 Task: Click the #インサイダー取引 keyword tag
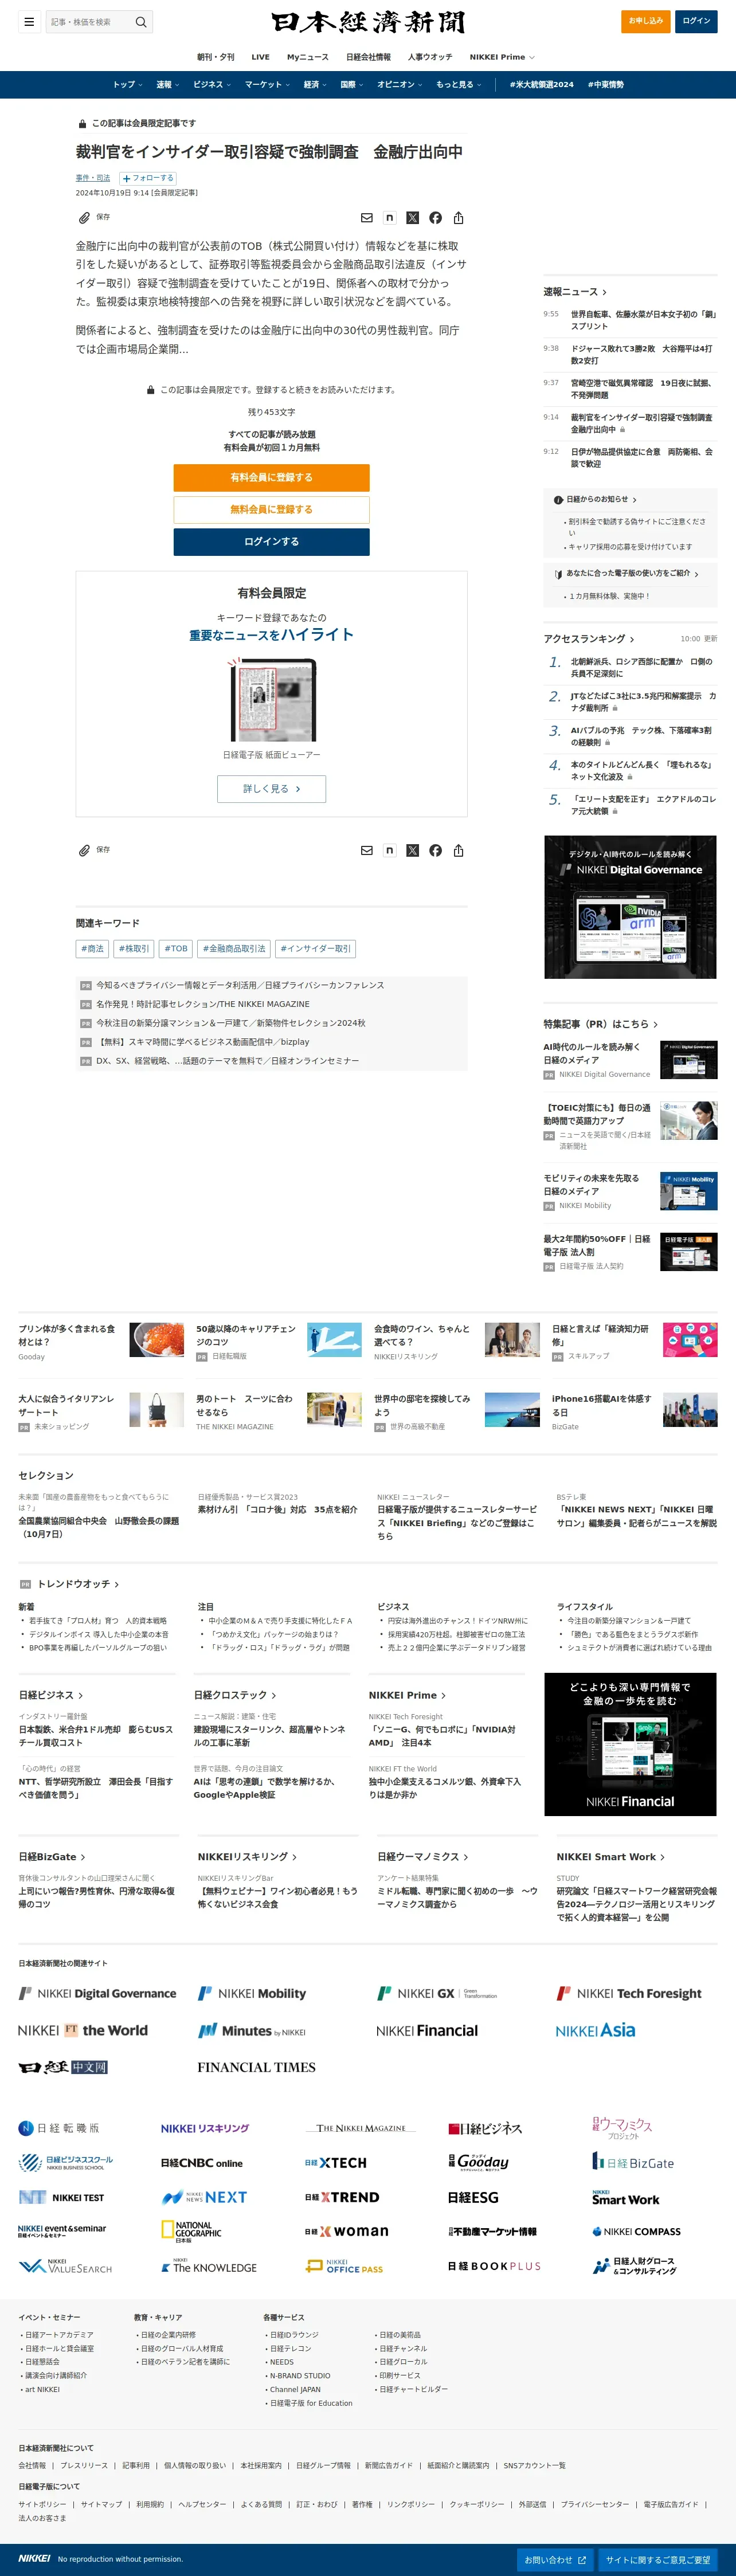(315, 949)
